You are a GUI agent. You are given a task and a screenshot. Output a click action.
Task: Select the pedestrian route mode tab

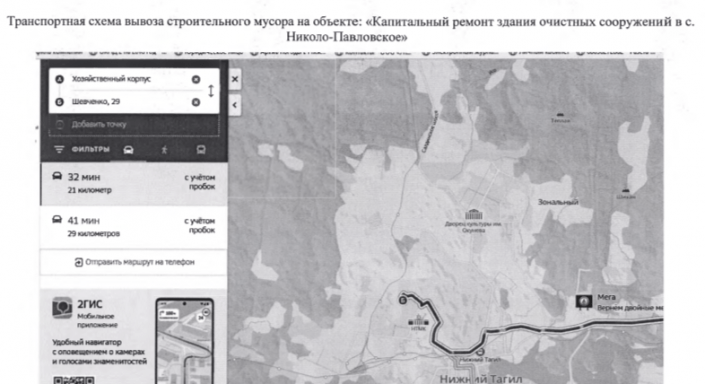(x=164, y=150)
